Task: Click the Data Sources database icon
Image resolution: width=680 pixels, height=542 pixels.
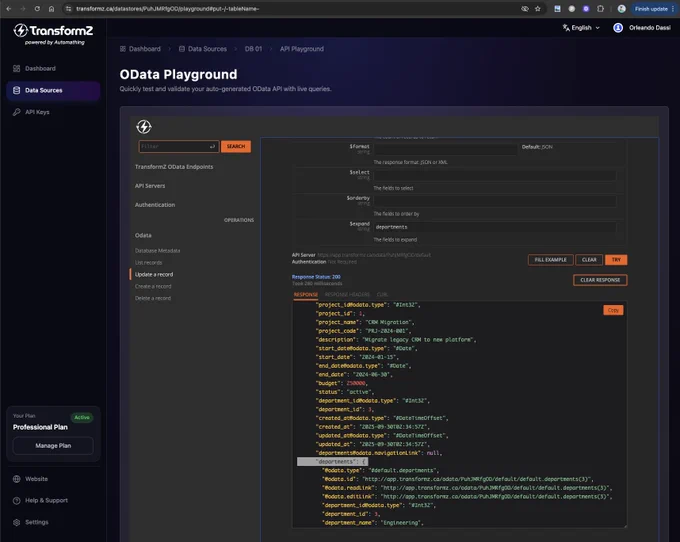Action: [x=16, y=90]
